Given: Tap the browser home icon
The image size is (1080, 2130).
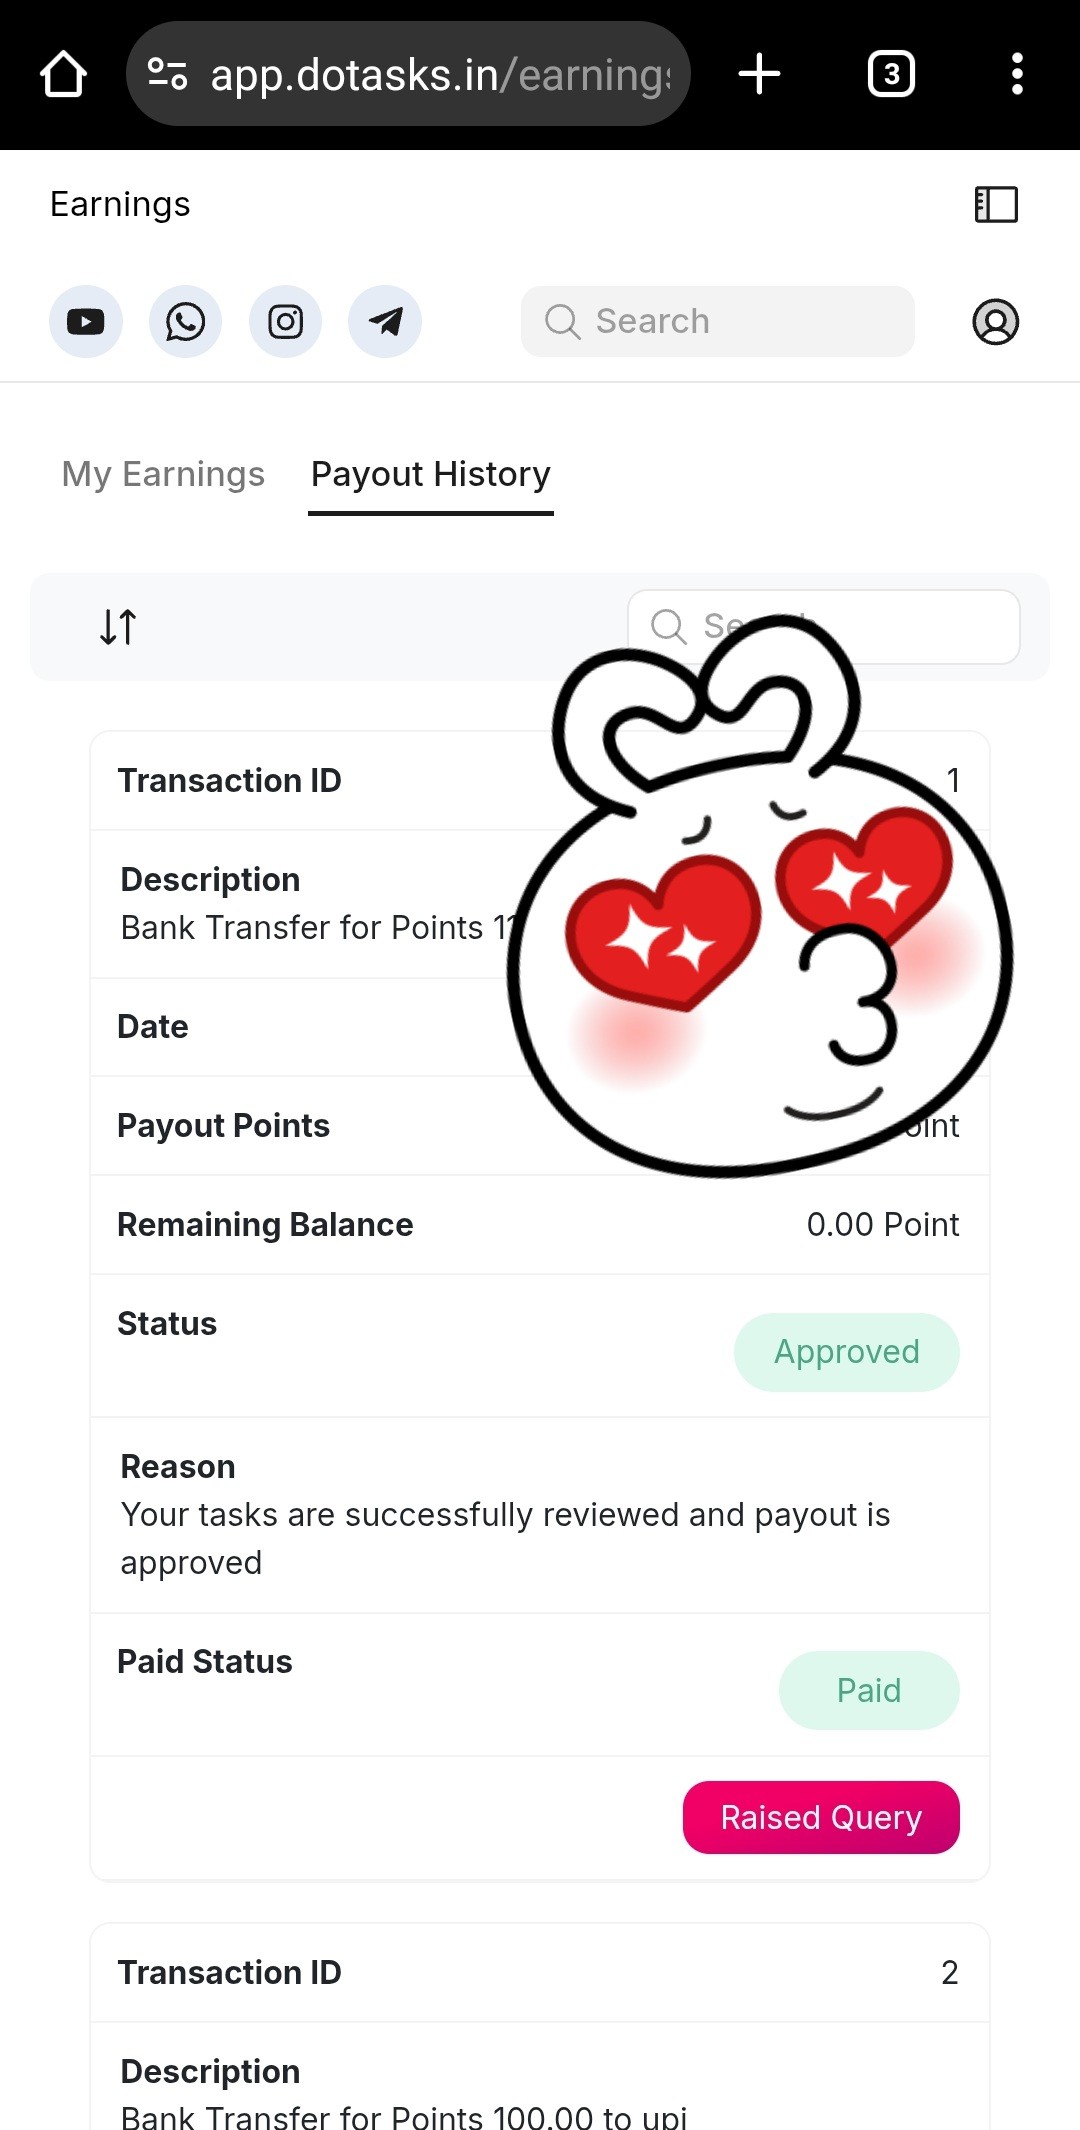Looking at the screenshot, I should [63, 74].
